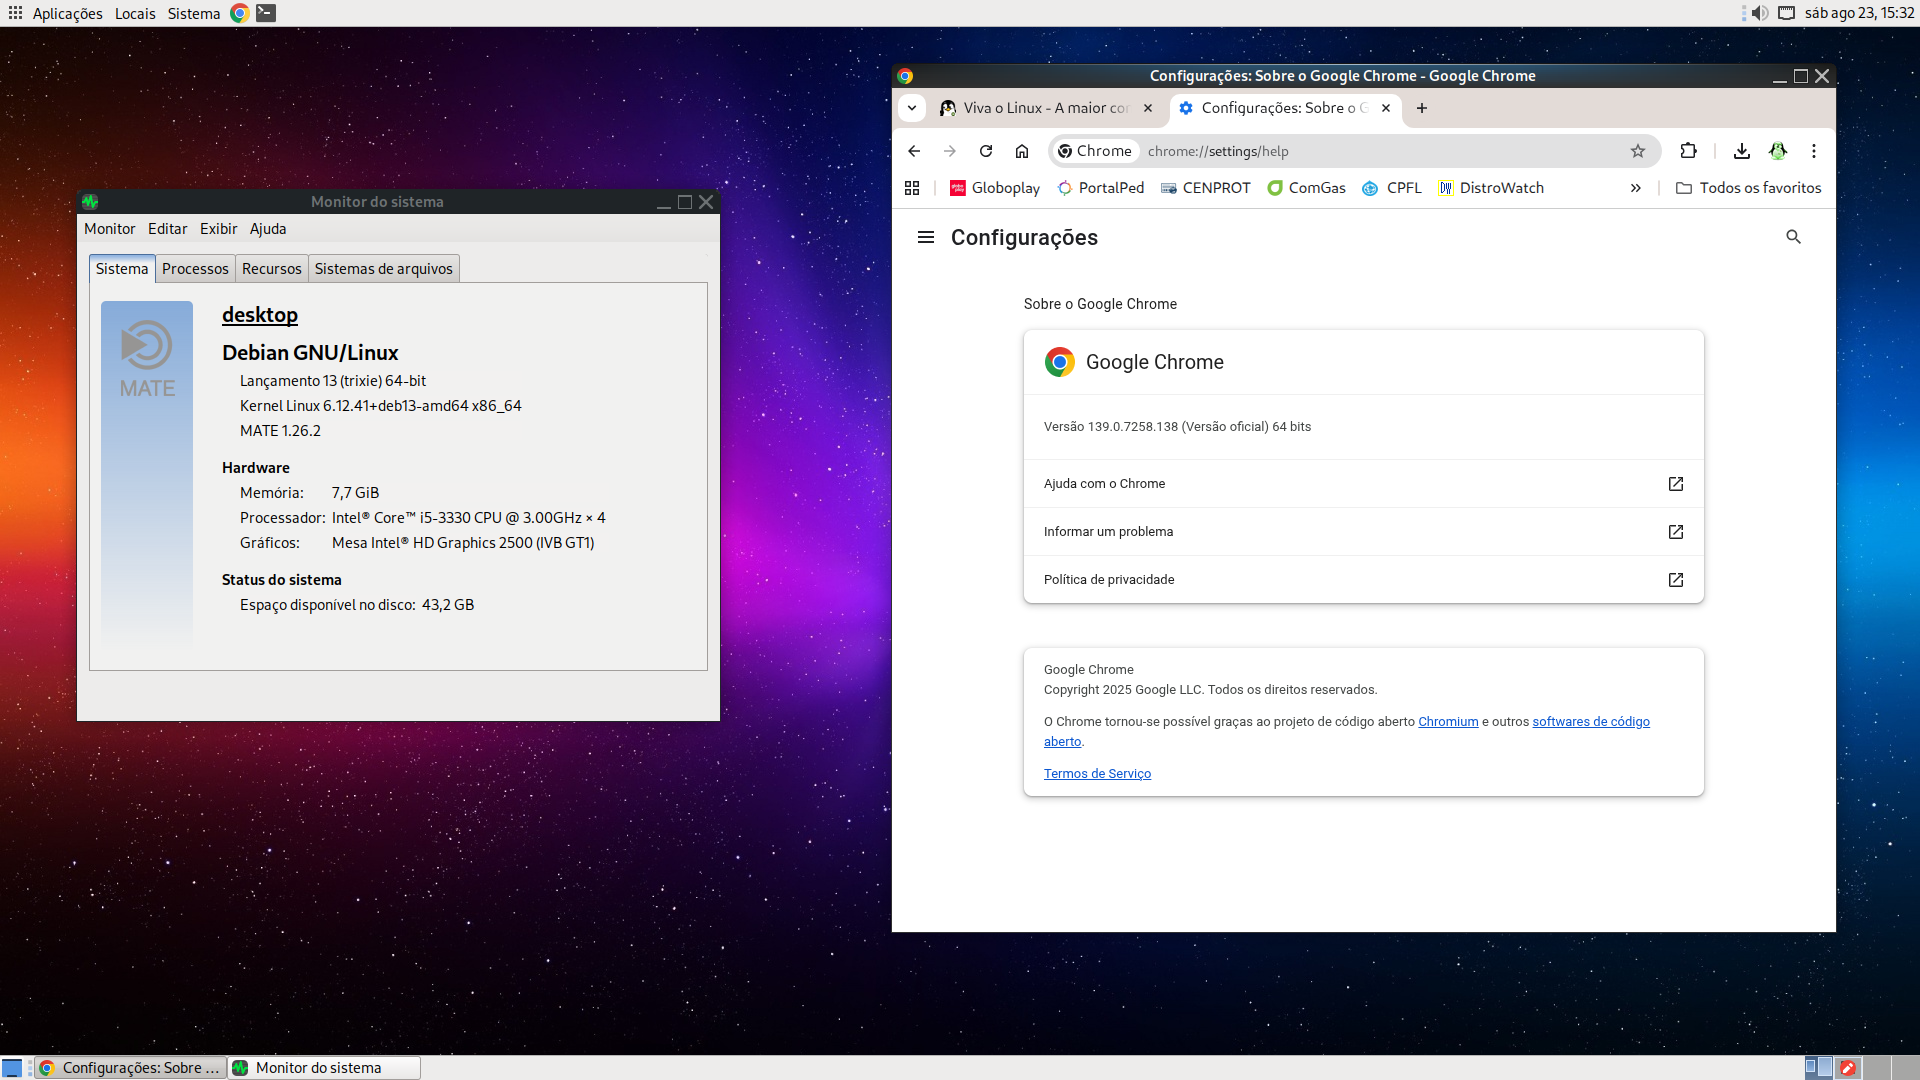This screenshot has height=1080, width=1920.
Task: Select Configurações: Sobre taskbar window button
Action: pos(130,1068)
